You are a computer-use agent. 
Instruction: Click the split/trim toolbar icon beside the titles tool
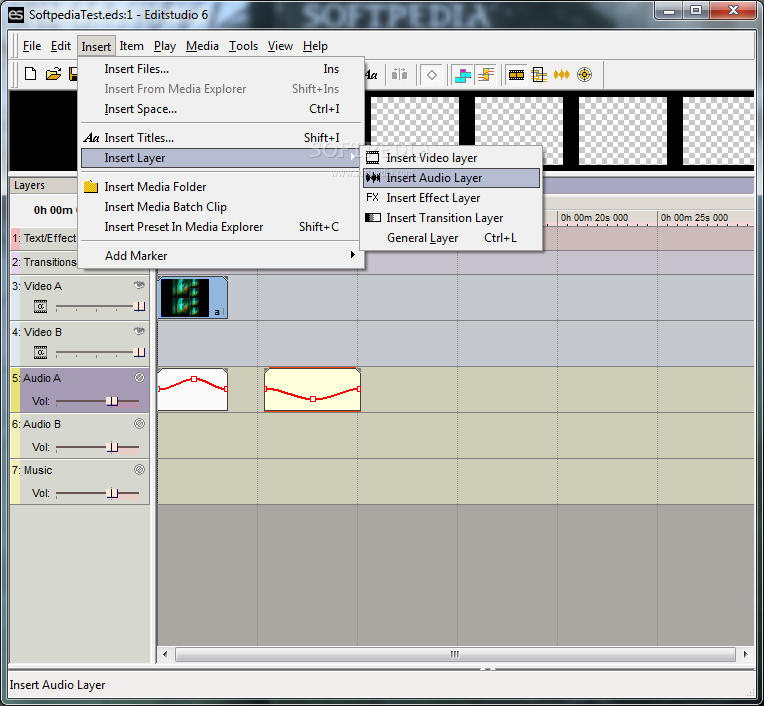click(x=400, y=75)
